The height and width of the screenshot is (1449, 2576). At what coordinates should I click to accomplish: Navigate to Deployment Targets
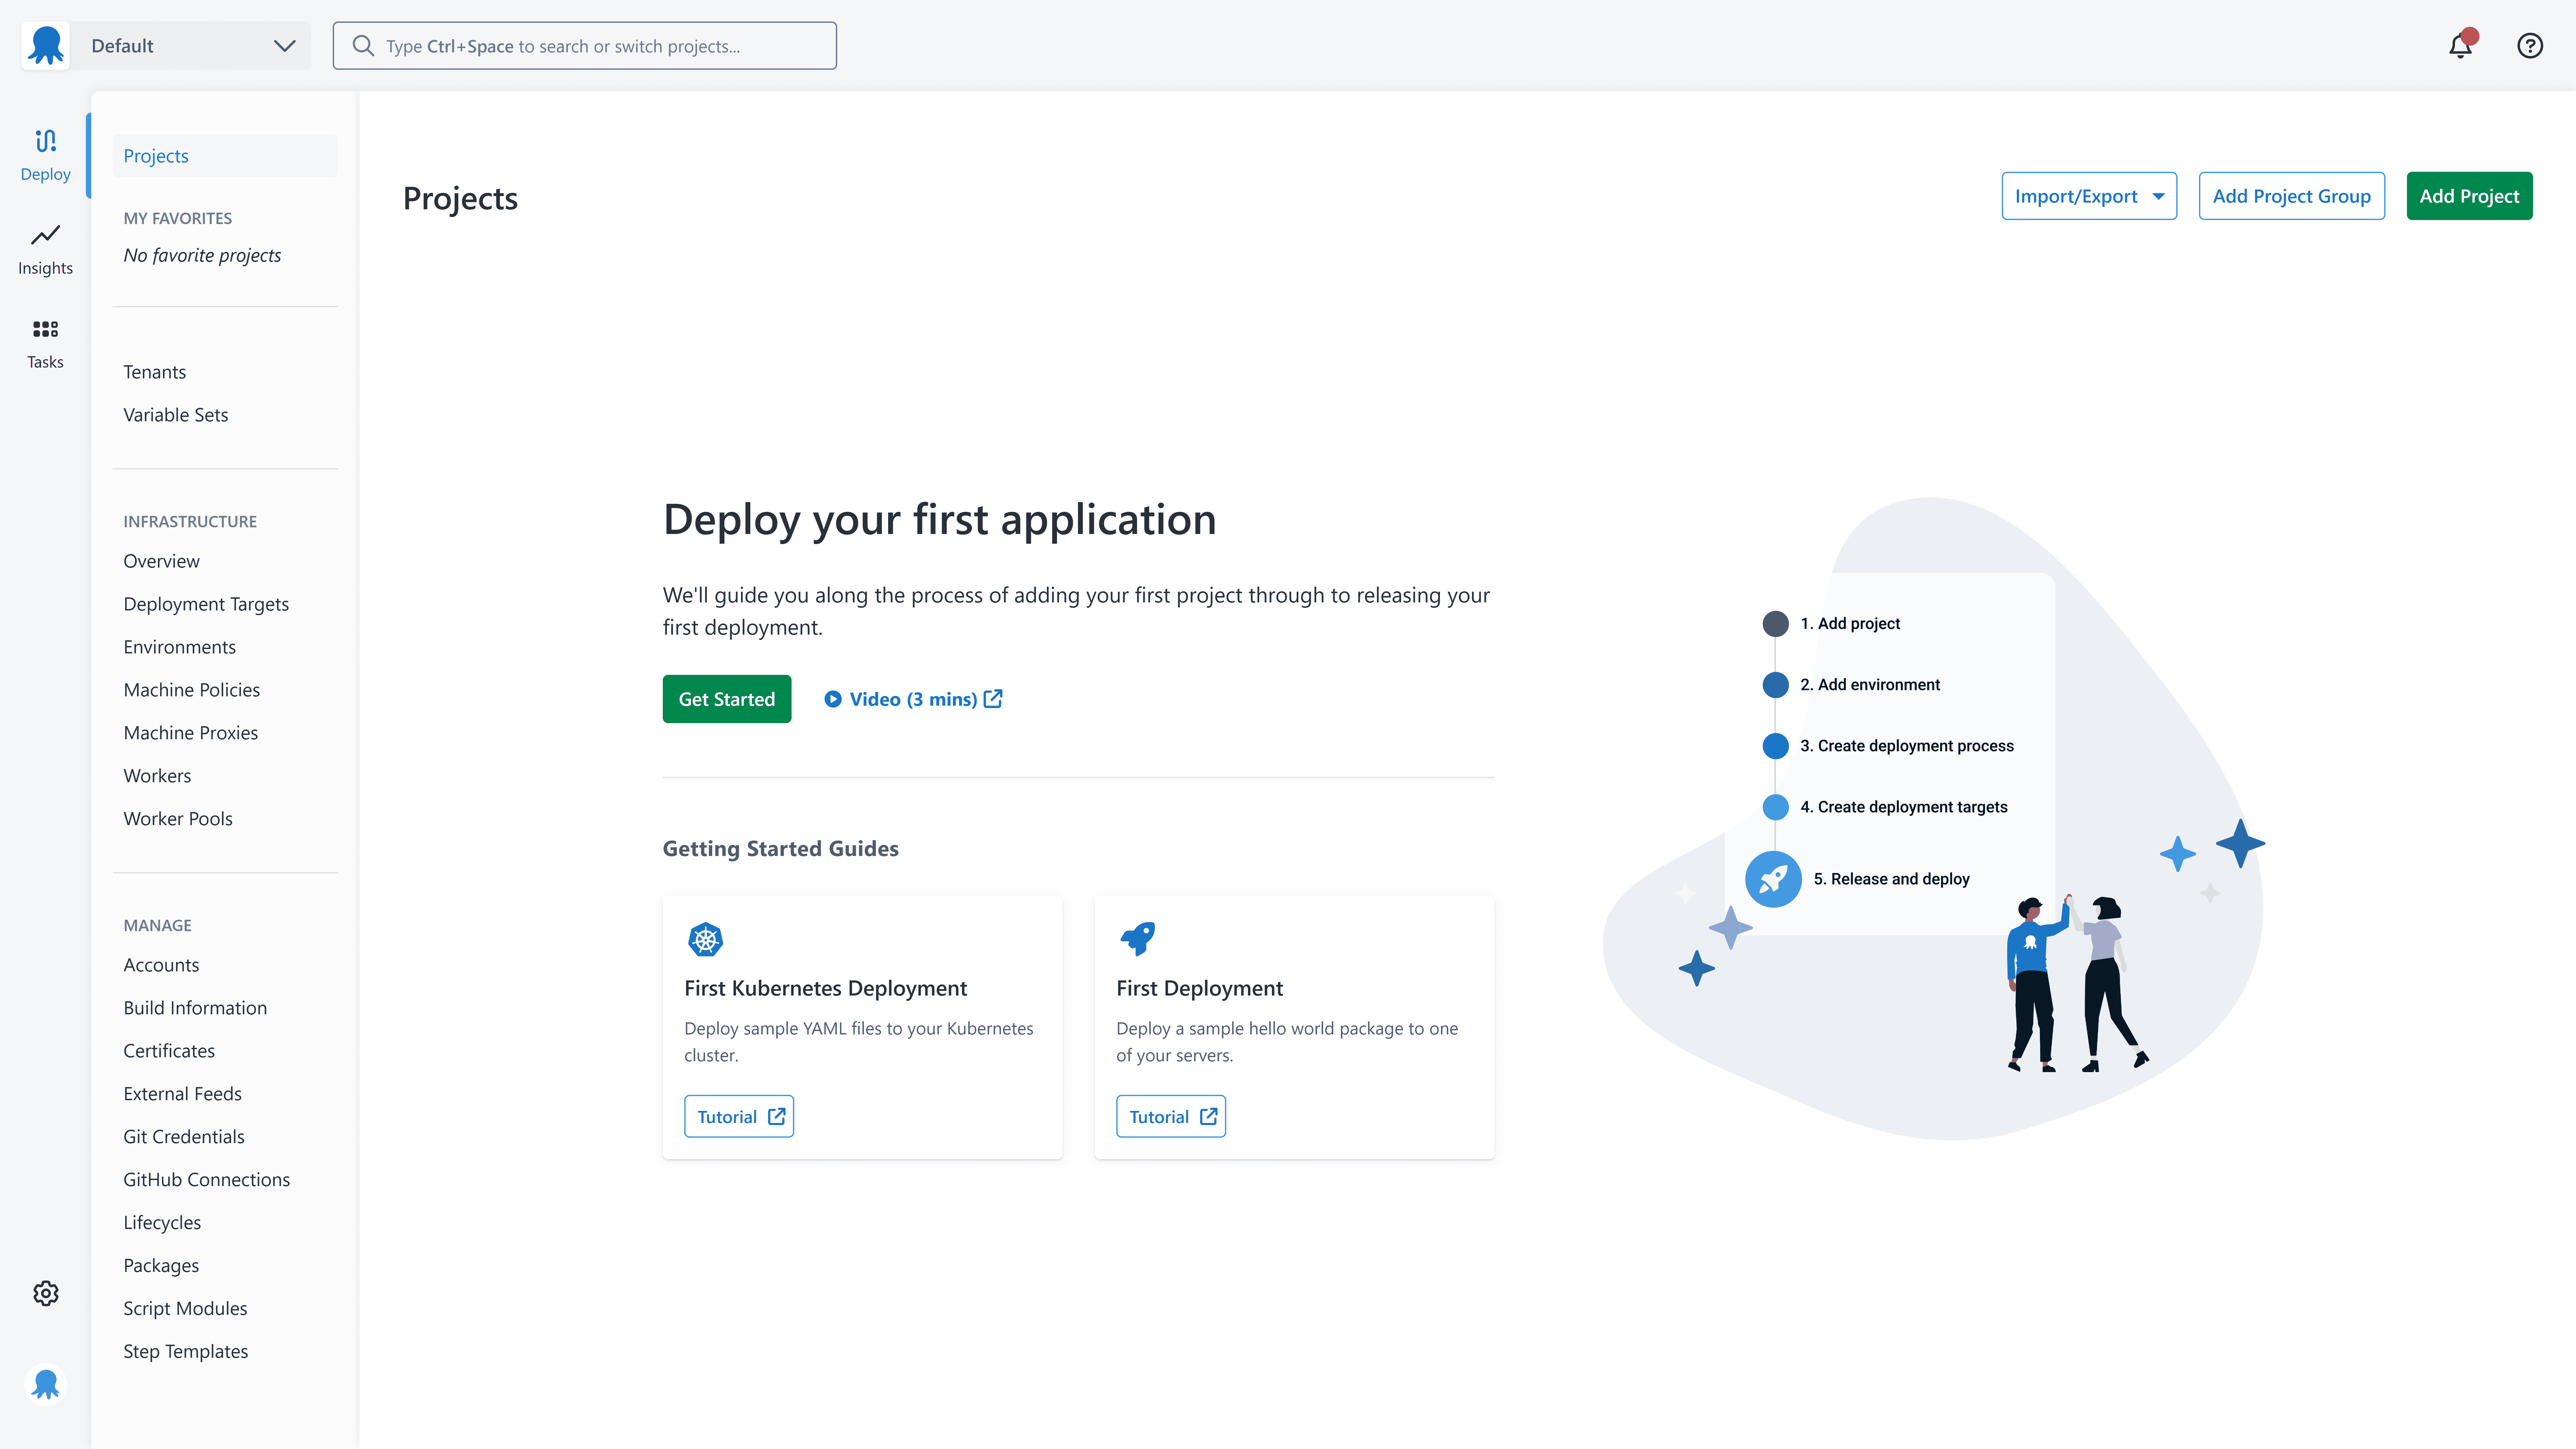pyautogui.click(x=206, y=604)
